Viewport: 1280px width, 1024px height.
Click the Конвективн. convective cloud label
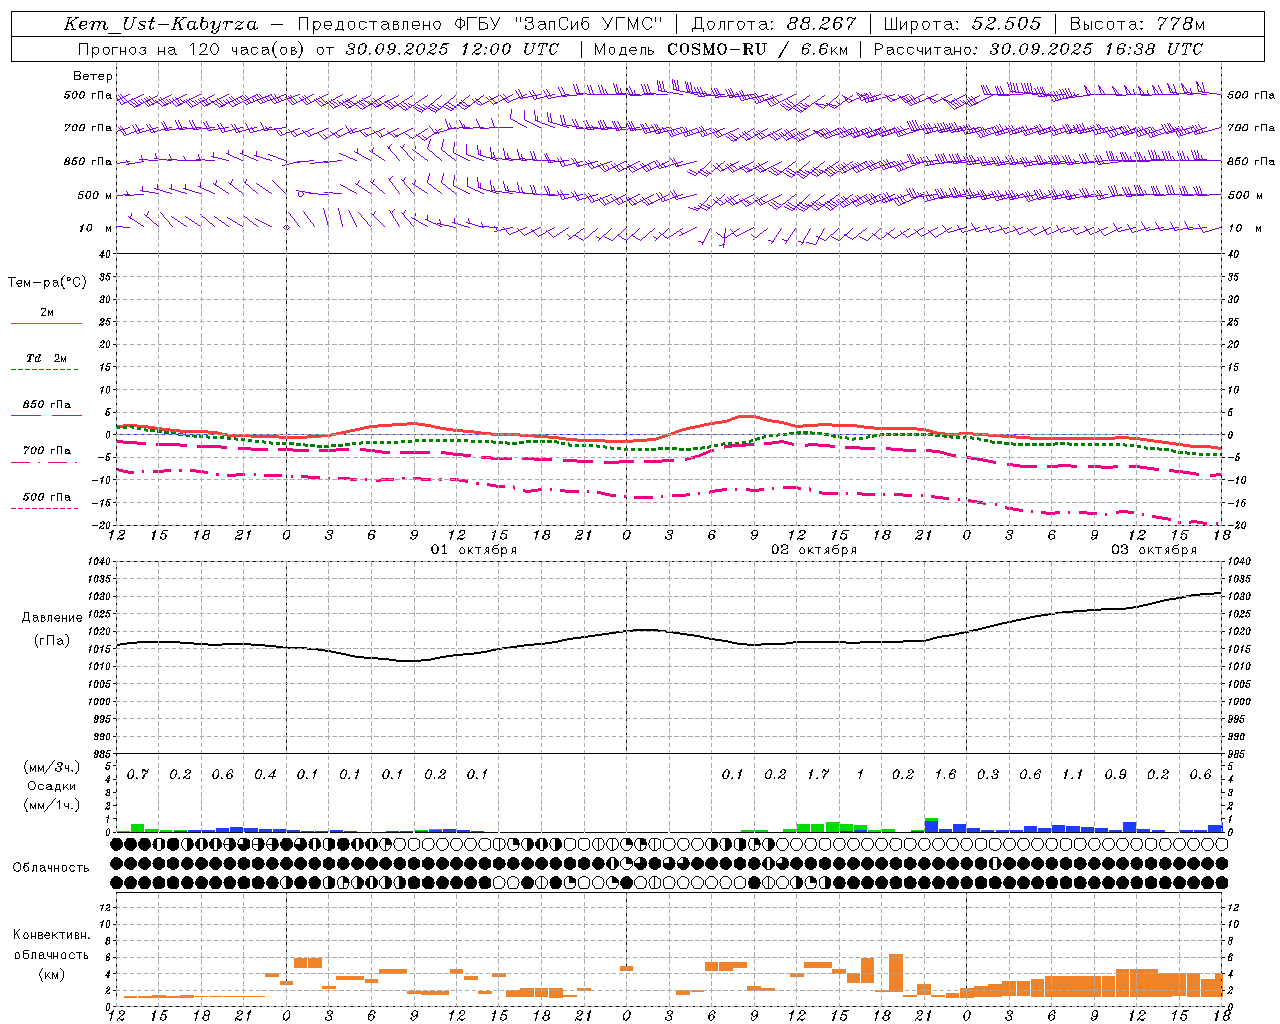click(52, 935)
